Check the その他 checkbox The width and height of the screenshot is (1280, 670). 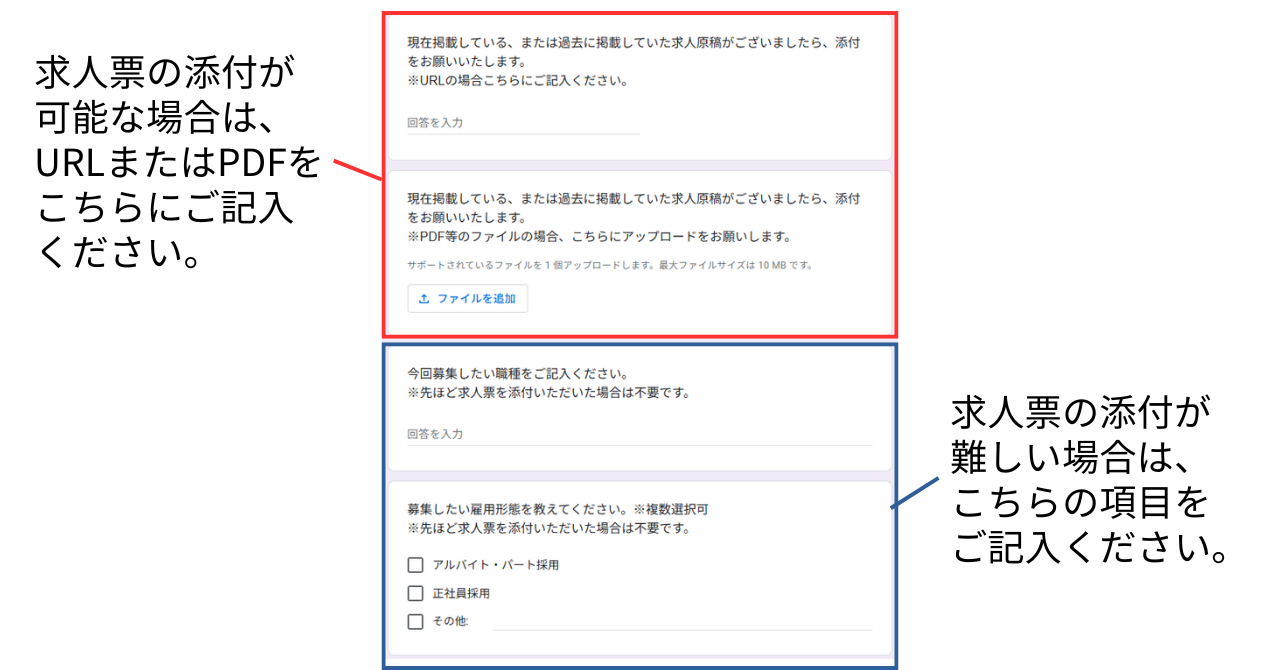tap(416, 622)
